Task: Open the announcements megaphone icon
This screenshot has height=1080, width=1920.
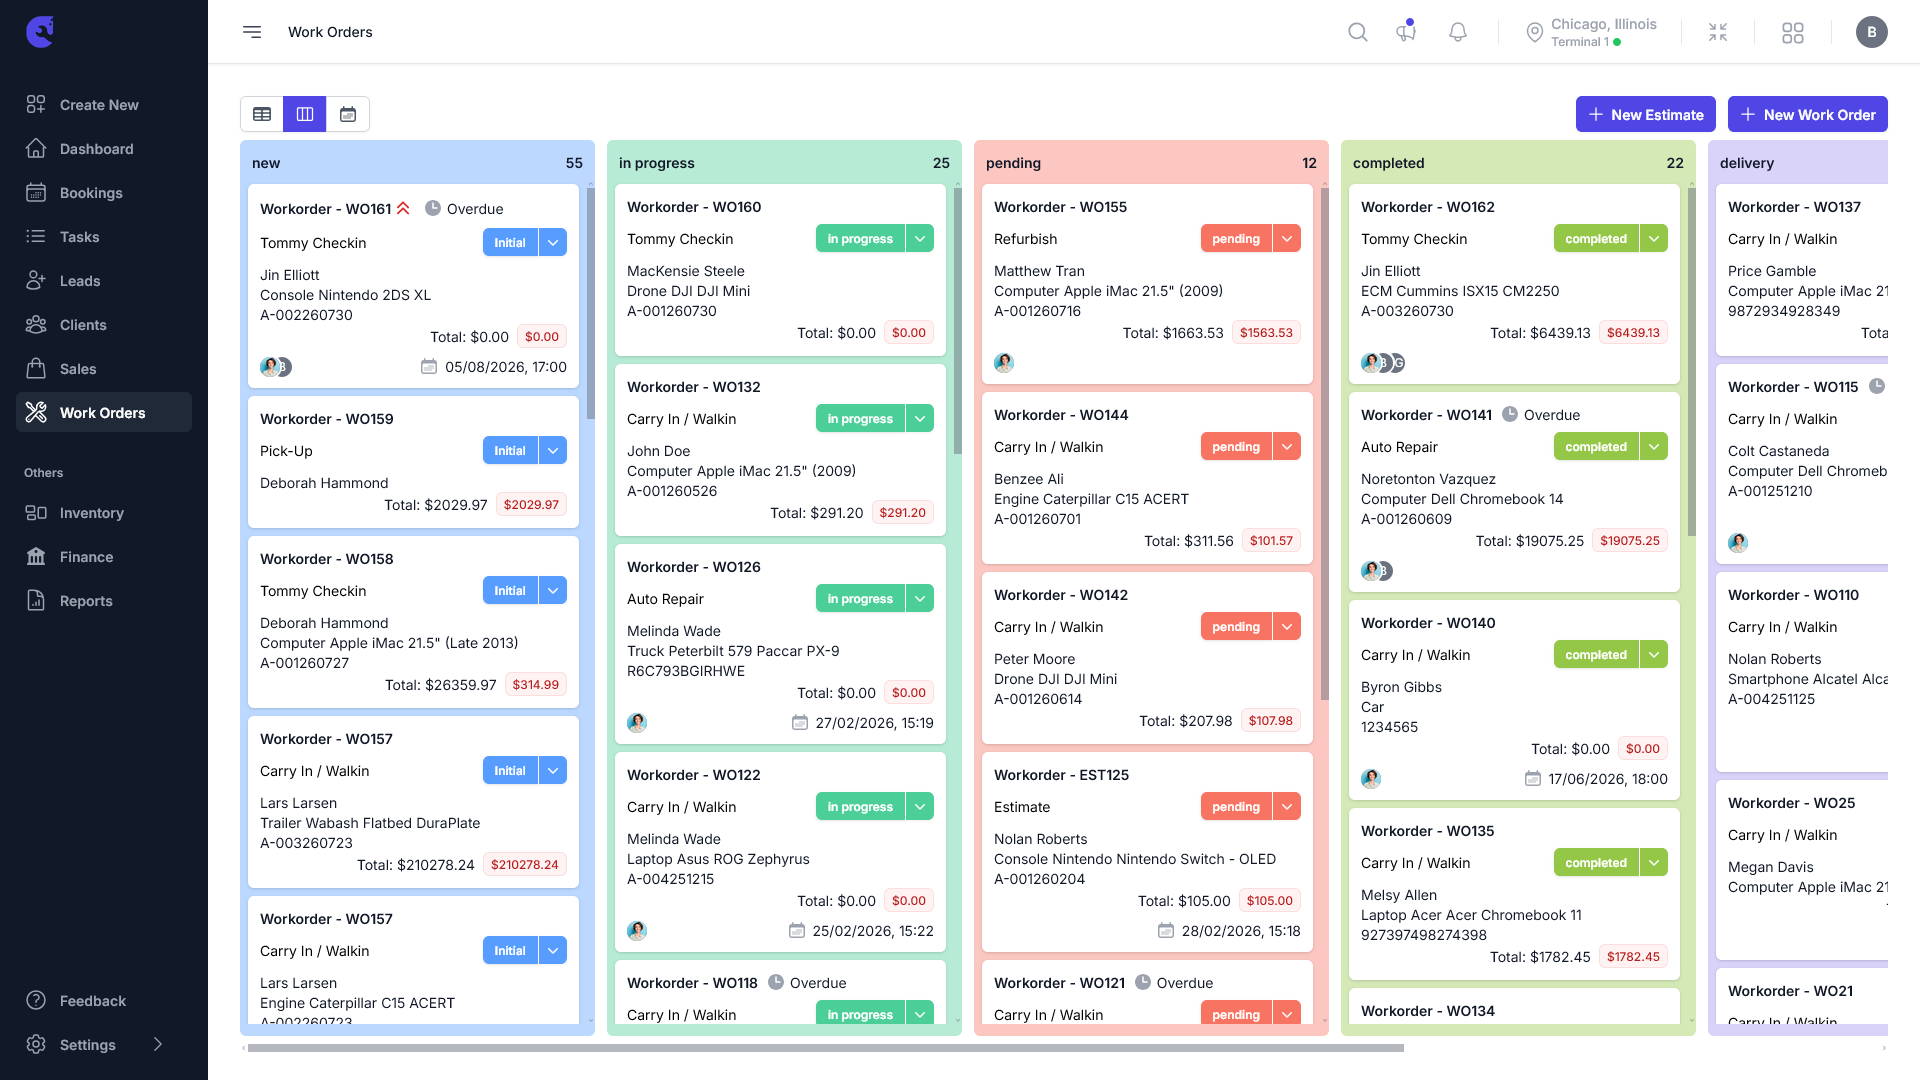Action: pos(1406,32)
